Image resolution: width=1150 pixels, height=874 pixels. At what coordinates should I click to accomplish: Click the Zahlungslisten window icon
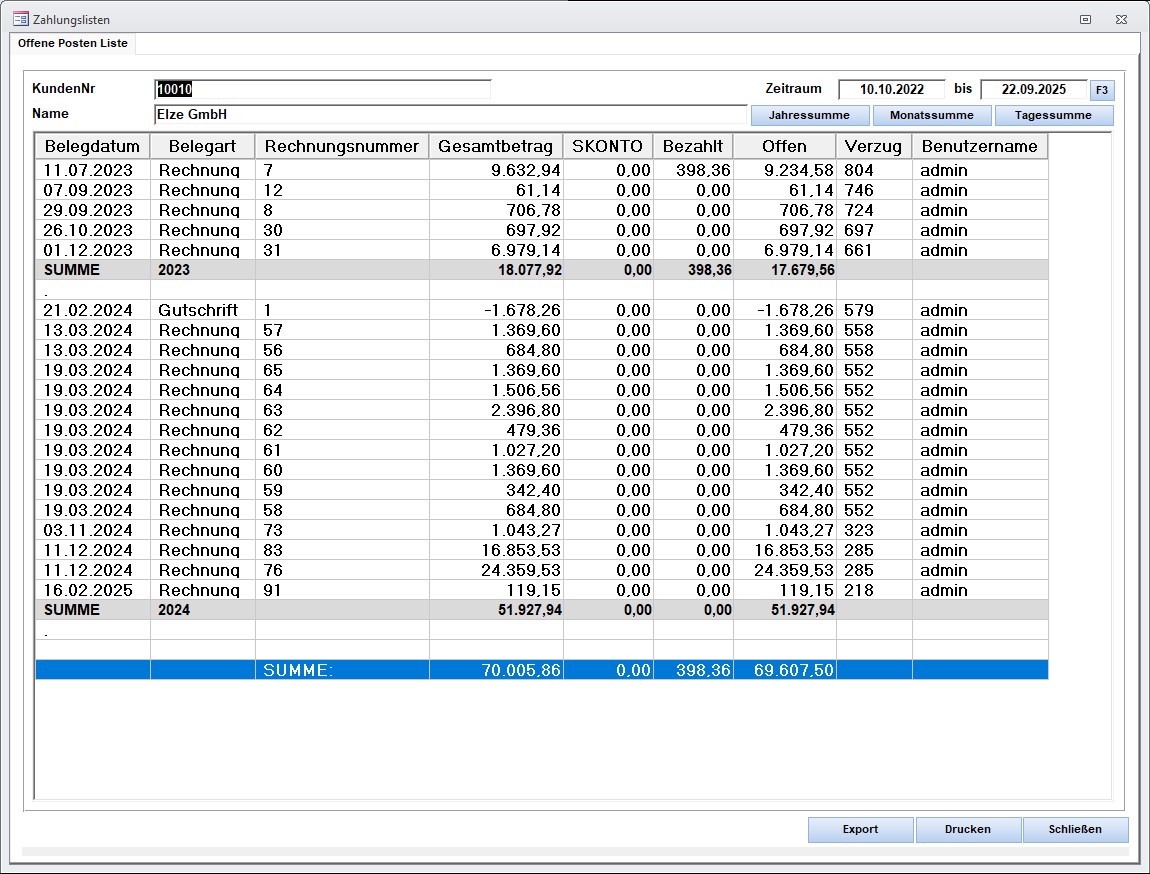pyautogui.click(x=20, y=19)
